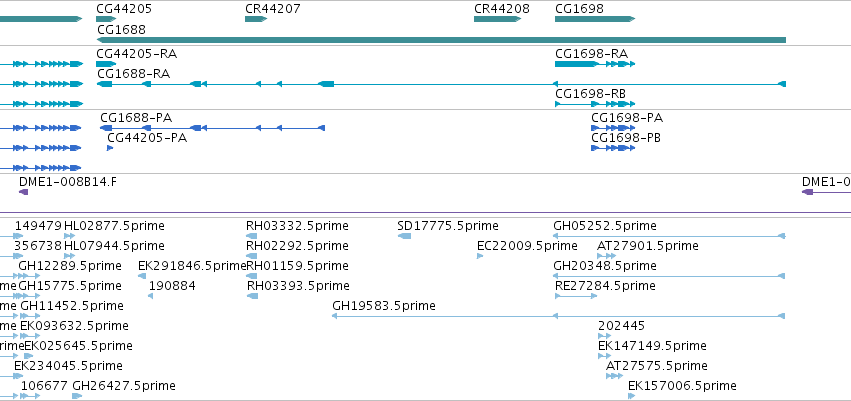Select the long CG1688 gene bar

[441, 40]
